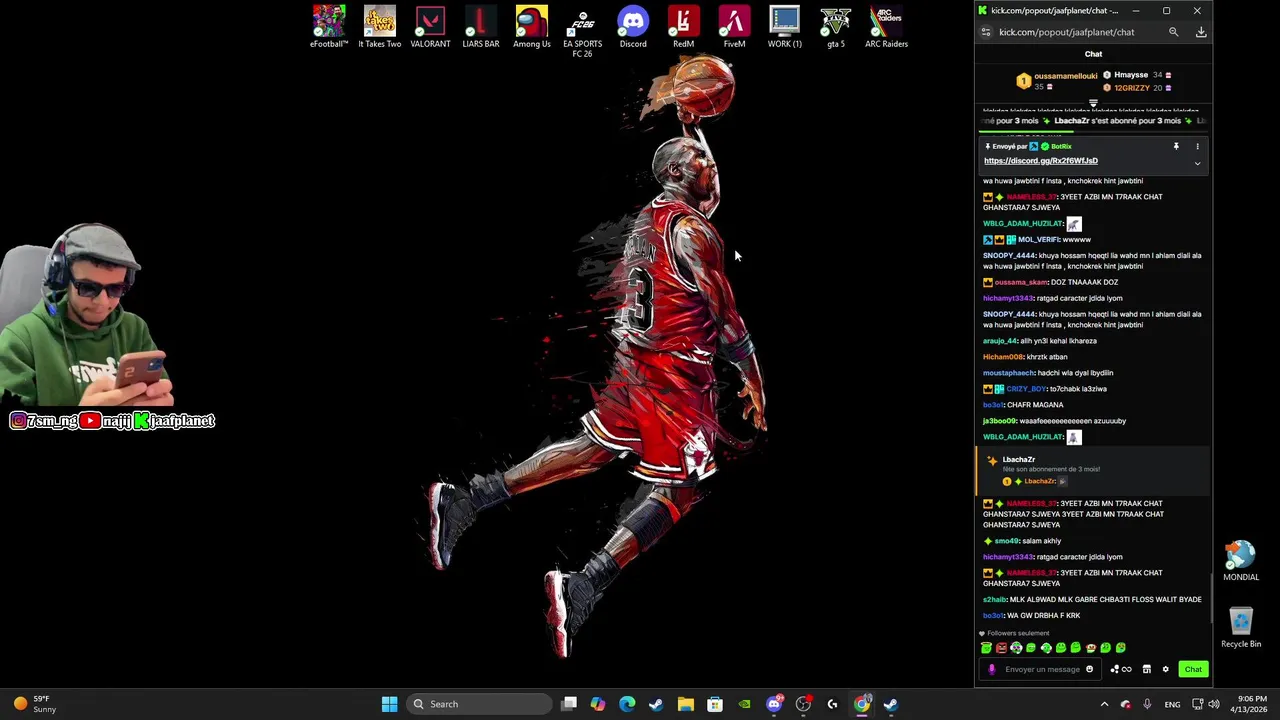Open Microsoft Store from taskbar

point(715,704)
